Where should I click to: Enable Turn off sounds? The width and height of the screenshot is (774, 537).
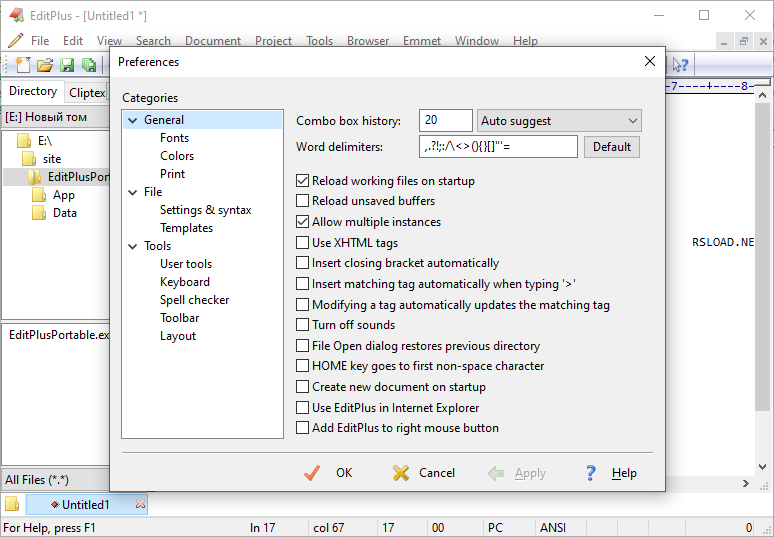coord(302,325)
